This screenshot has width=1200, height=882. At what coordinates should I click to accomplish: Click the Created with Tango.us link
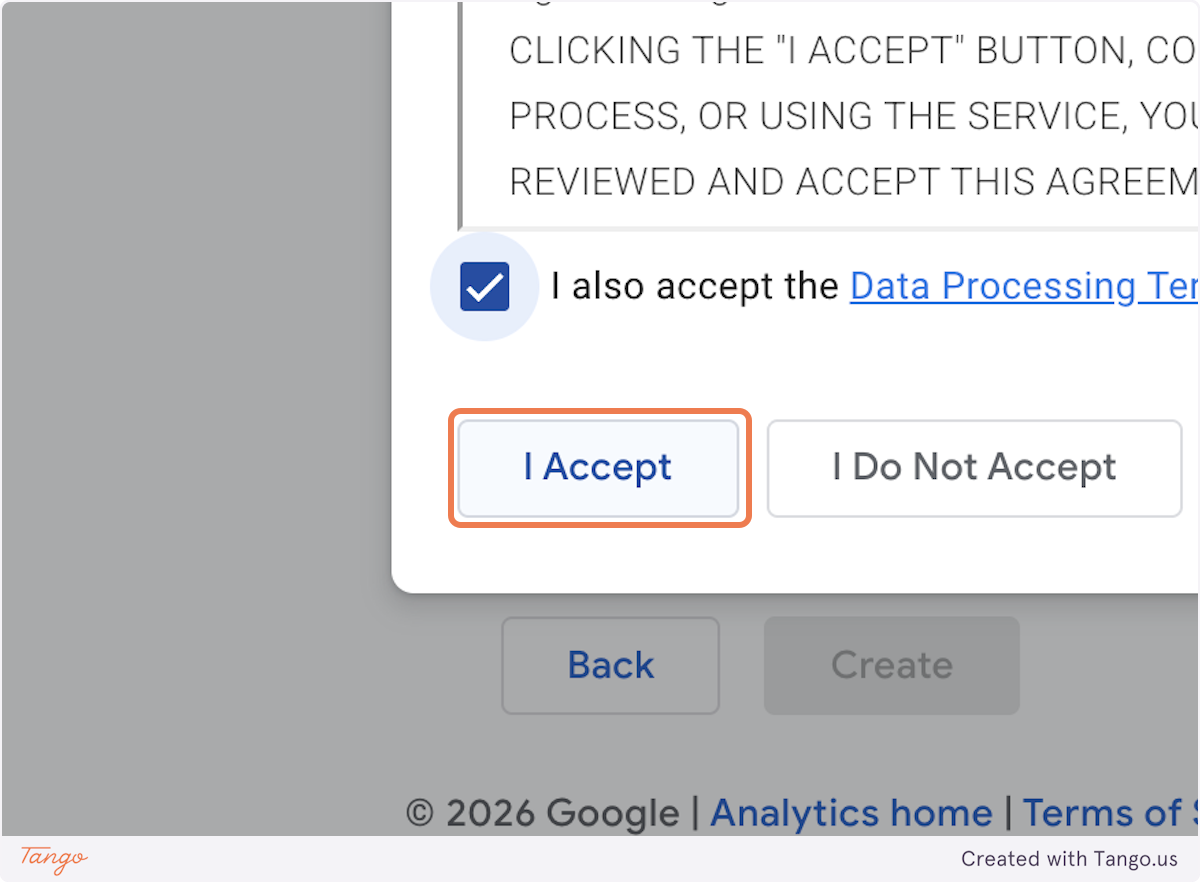tap(1069, 858)
